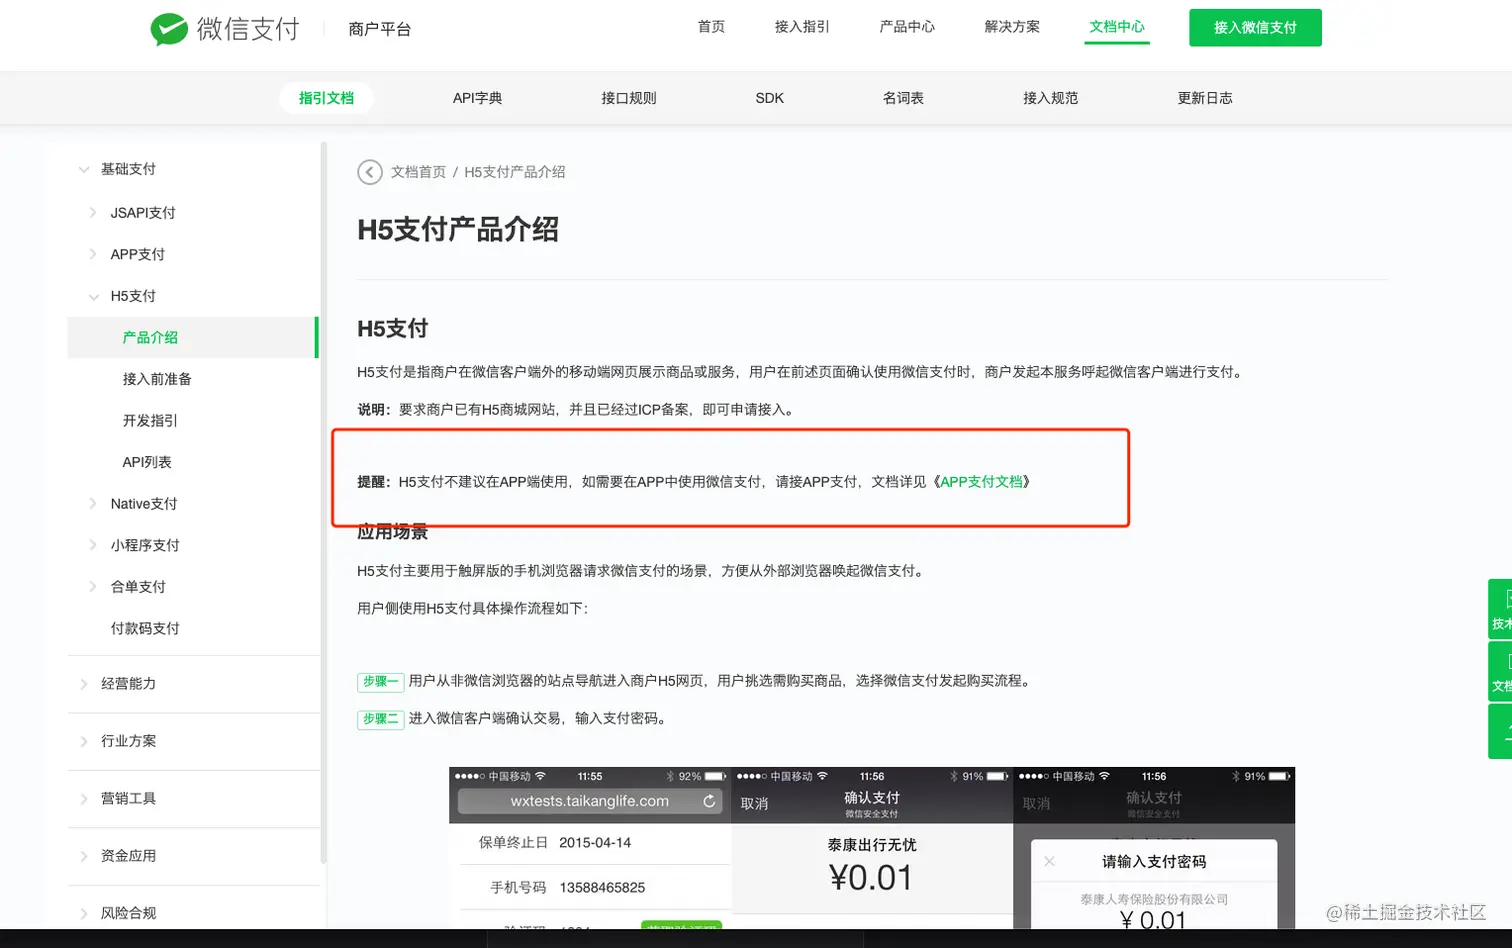Click the H5支付产品介绍 page title
Screen dimensions: 1512x948
458,229
